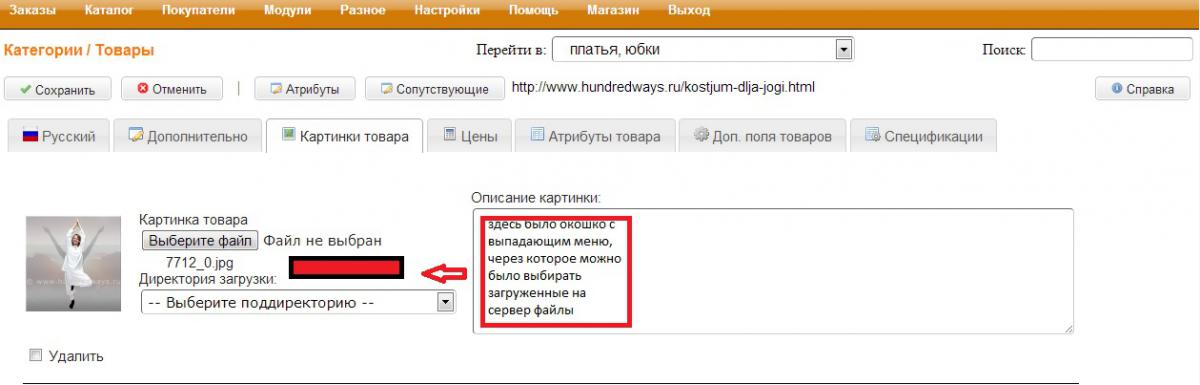Screen dimensions: 1200x385
Task: Click the Директория загрузки label
Action: tap(208, 279)
